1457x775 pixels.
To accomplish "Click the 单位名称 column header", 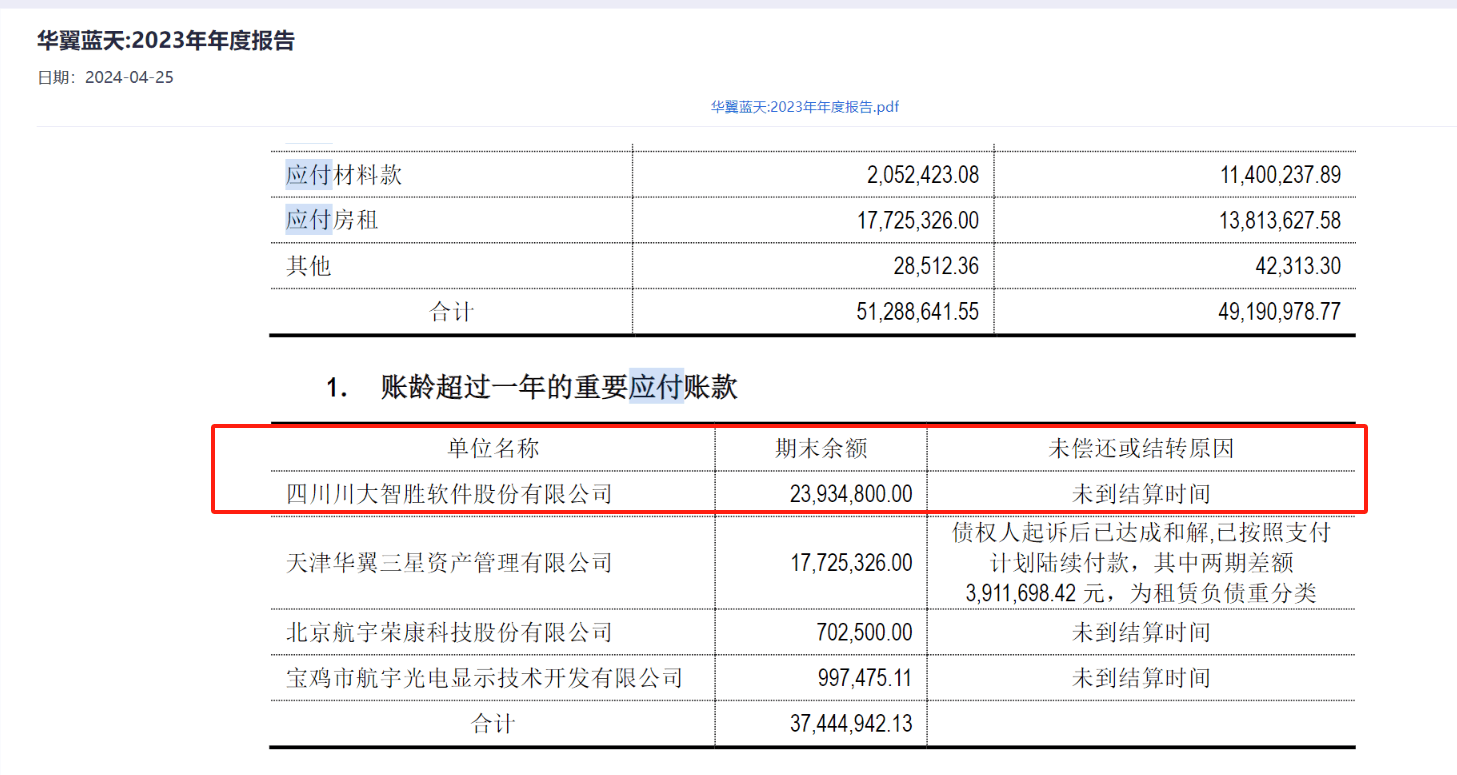I will [x=493, y=448].
